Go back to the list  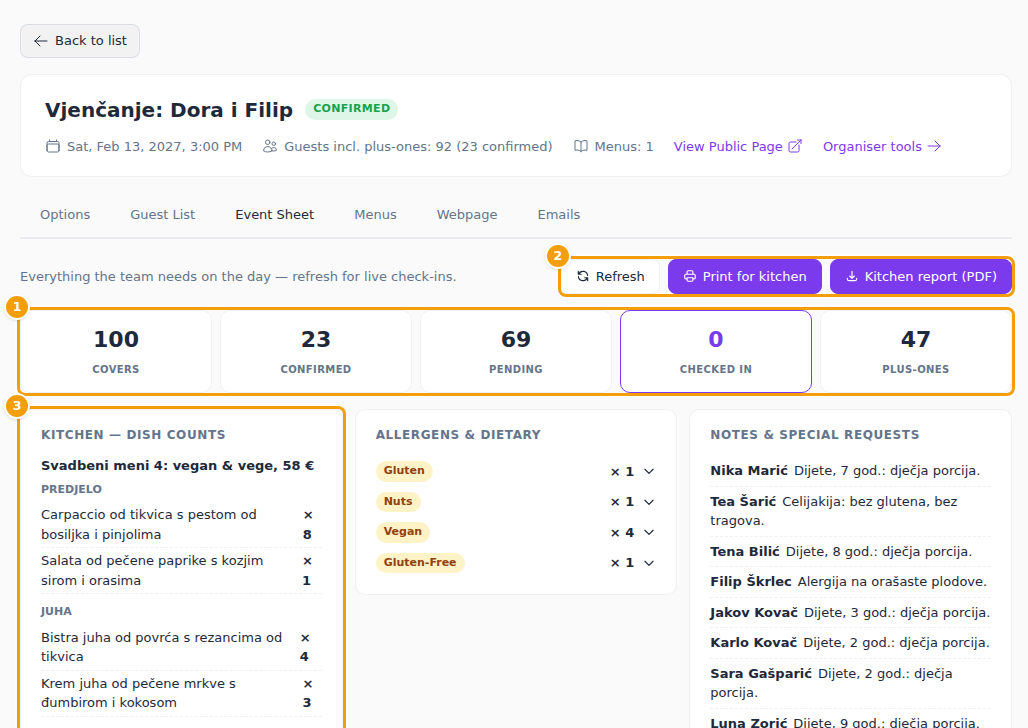click(x=80, y=41)
